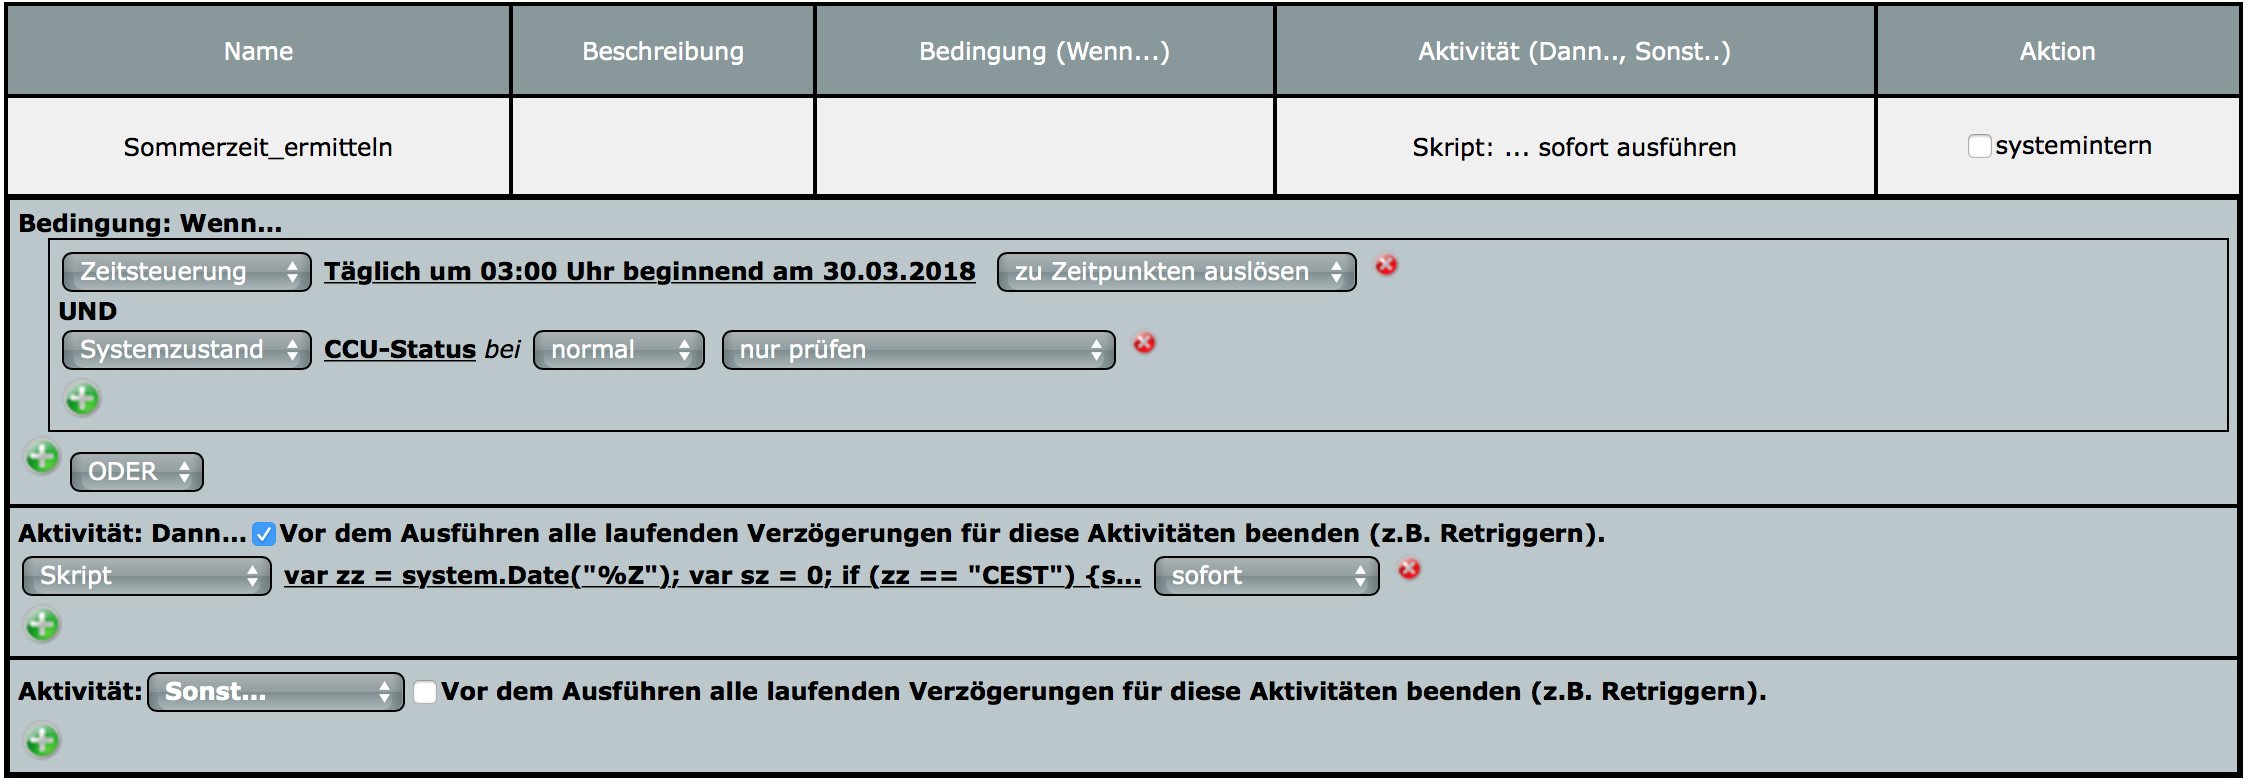Open the script code link starting 'var zz'
This screenshot has height=784, width=2248.
point(712,576)
